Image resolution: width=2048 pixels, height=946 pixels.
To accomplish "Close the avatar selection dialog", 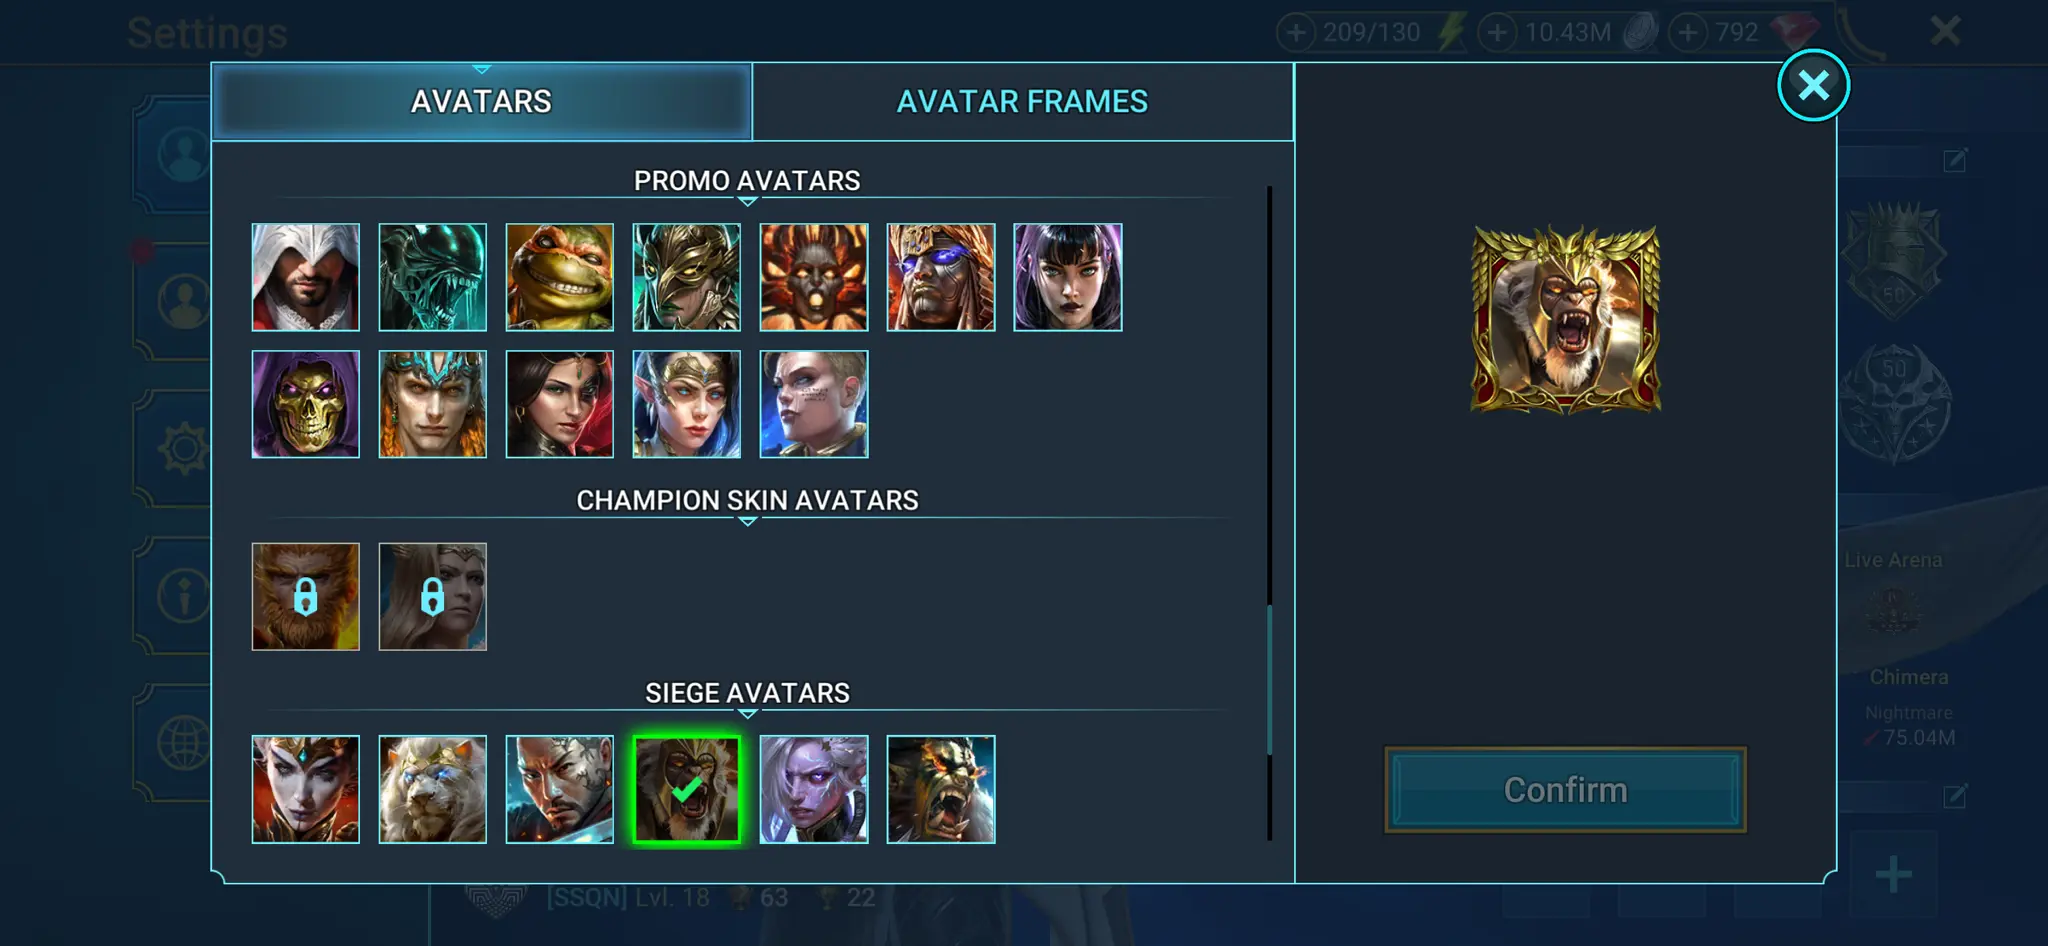I will pyautogui.click(x=1813, y=85).
